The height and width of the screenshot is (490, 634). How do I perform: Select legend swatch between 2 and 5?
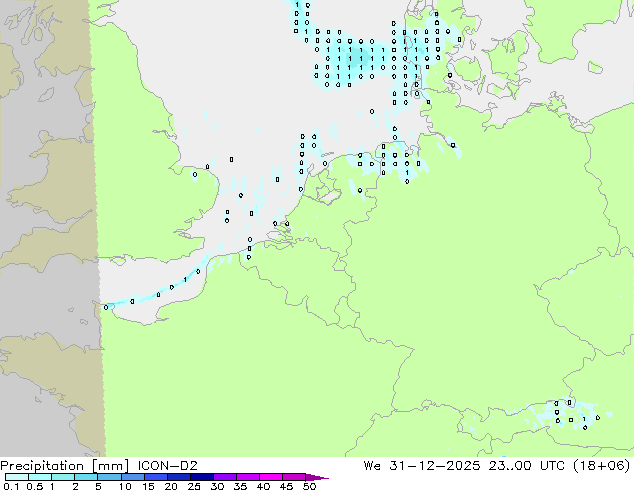point(86,477)
